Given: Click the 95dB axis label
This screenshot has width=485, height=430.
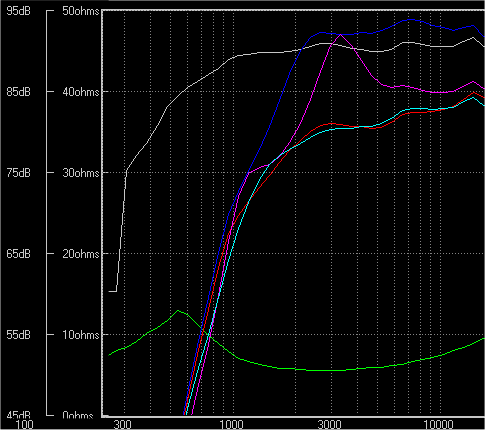Looking at the screenshot, I should pos(18,11).
